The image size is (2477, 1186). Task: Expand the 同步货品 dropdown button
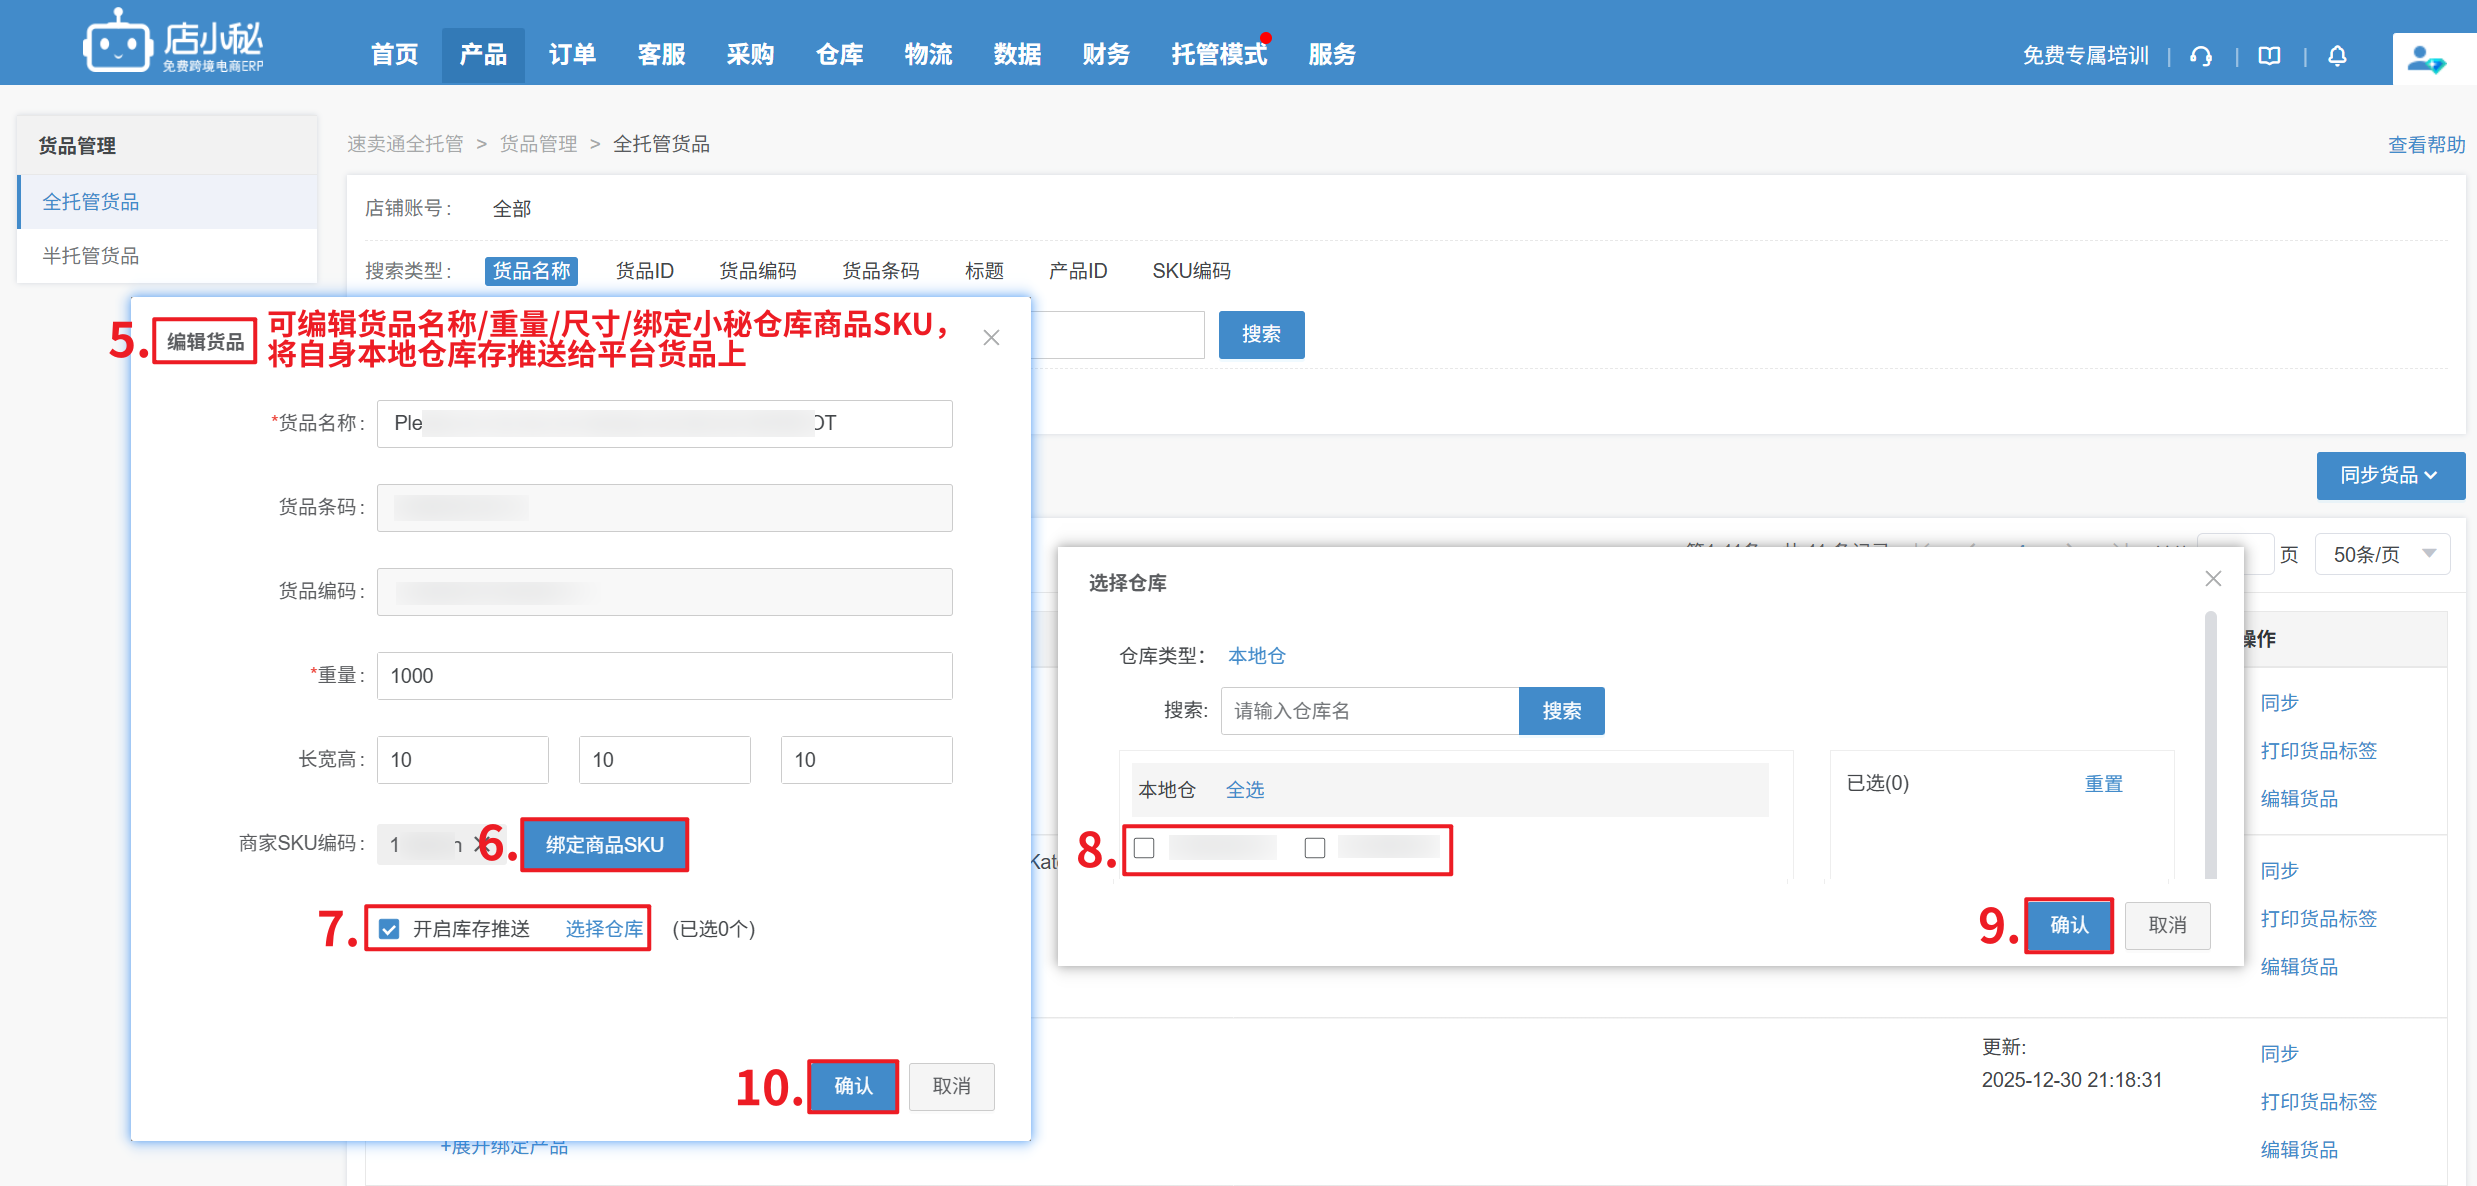click(x=2390, y=475)
